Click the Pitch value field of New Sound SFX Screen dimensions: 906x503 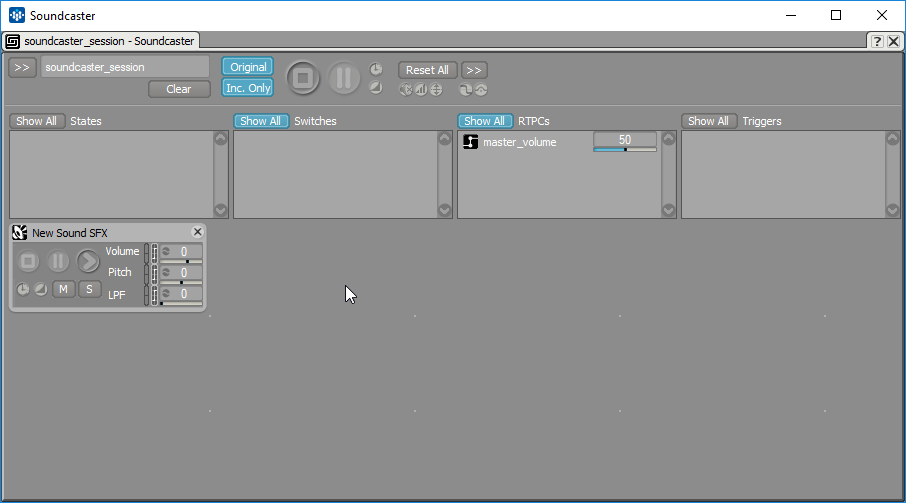(181, 272)
